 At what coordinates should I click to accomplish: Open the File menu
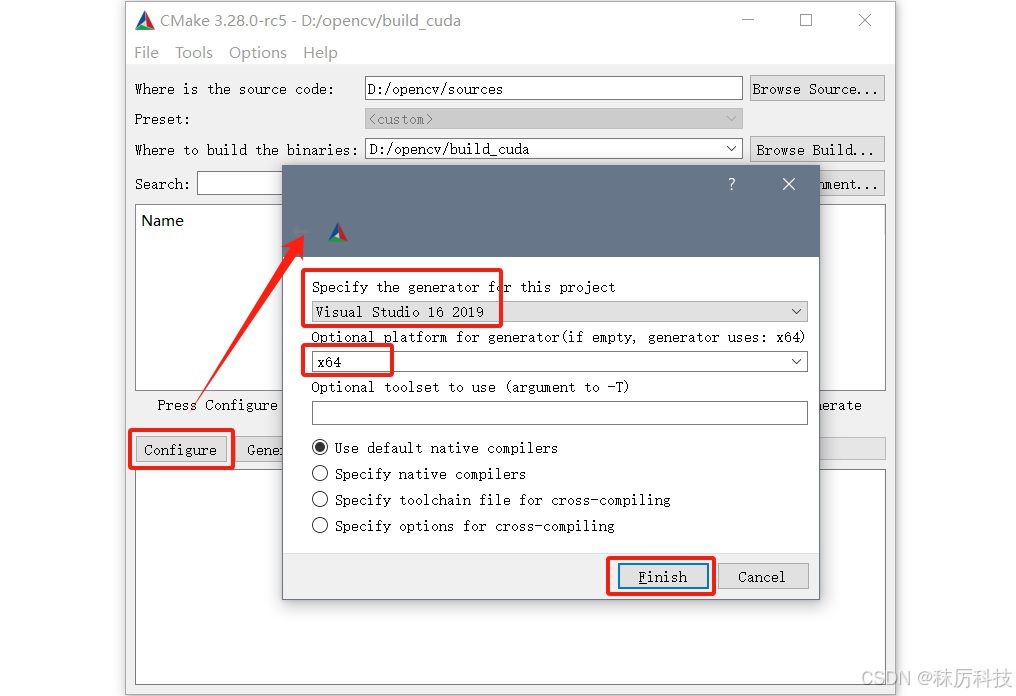[146, 52]
